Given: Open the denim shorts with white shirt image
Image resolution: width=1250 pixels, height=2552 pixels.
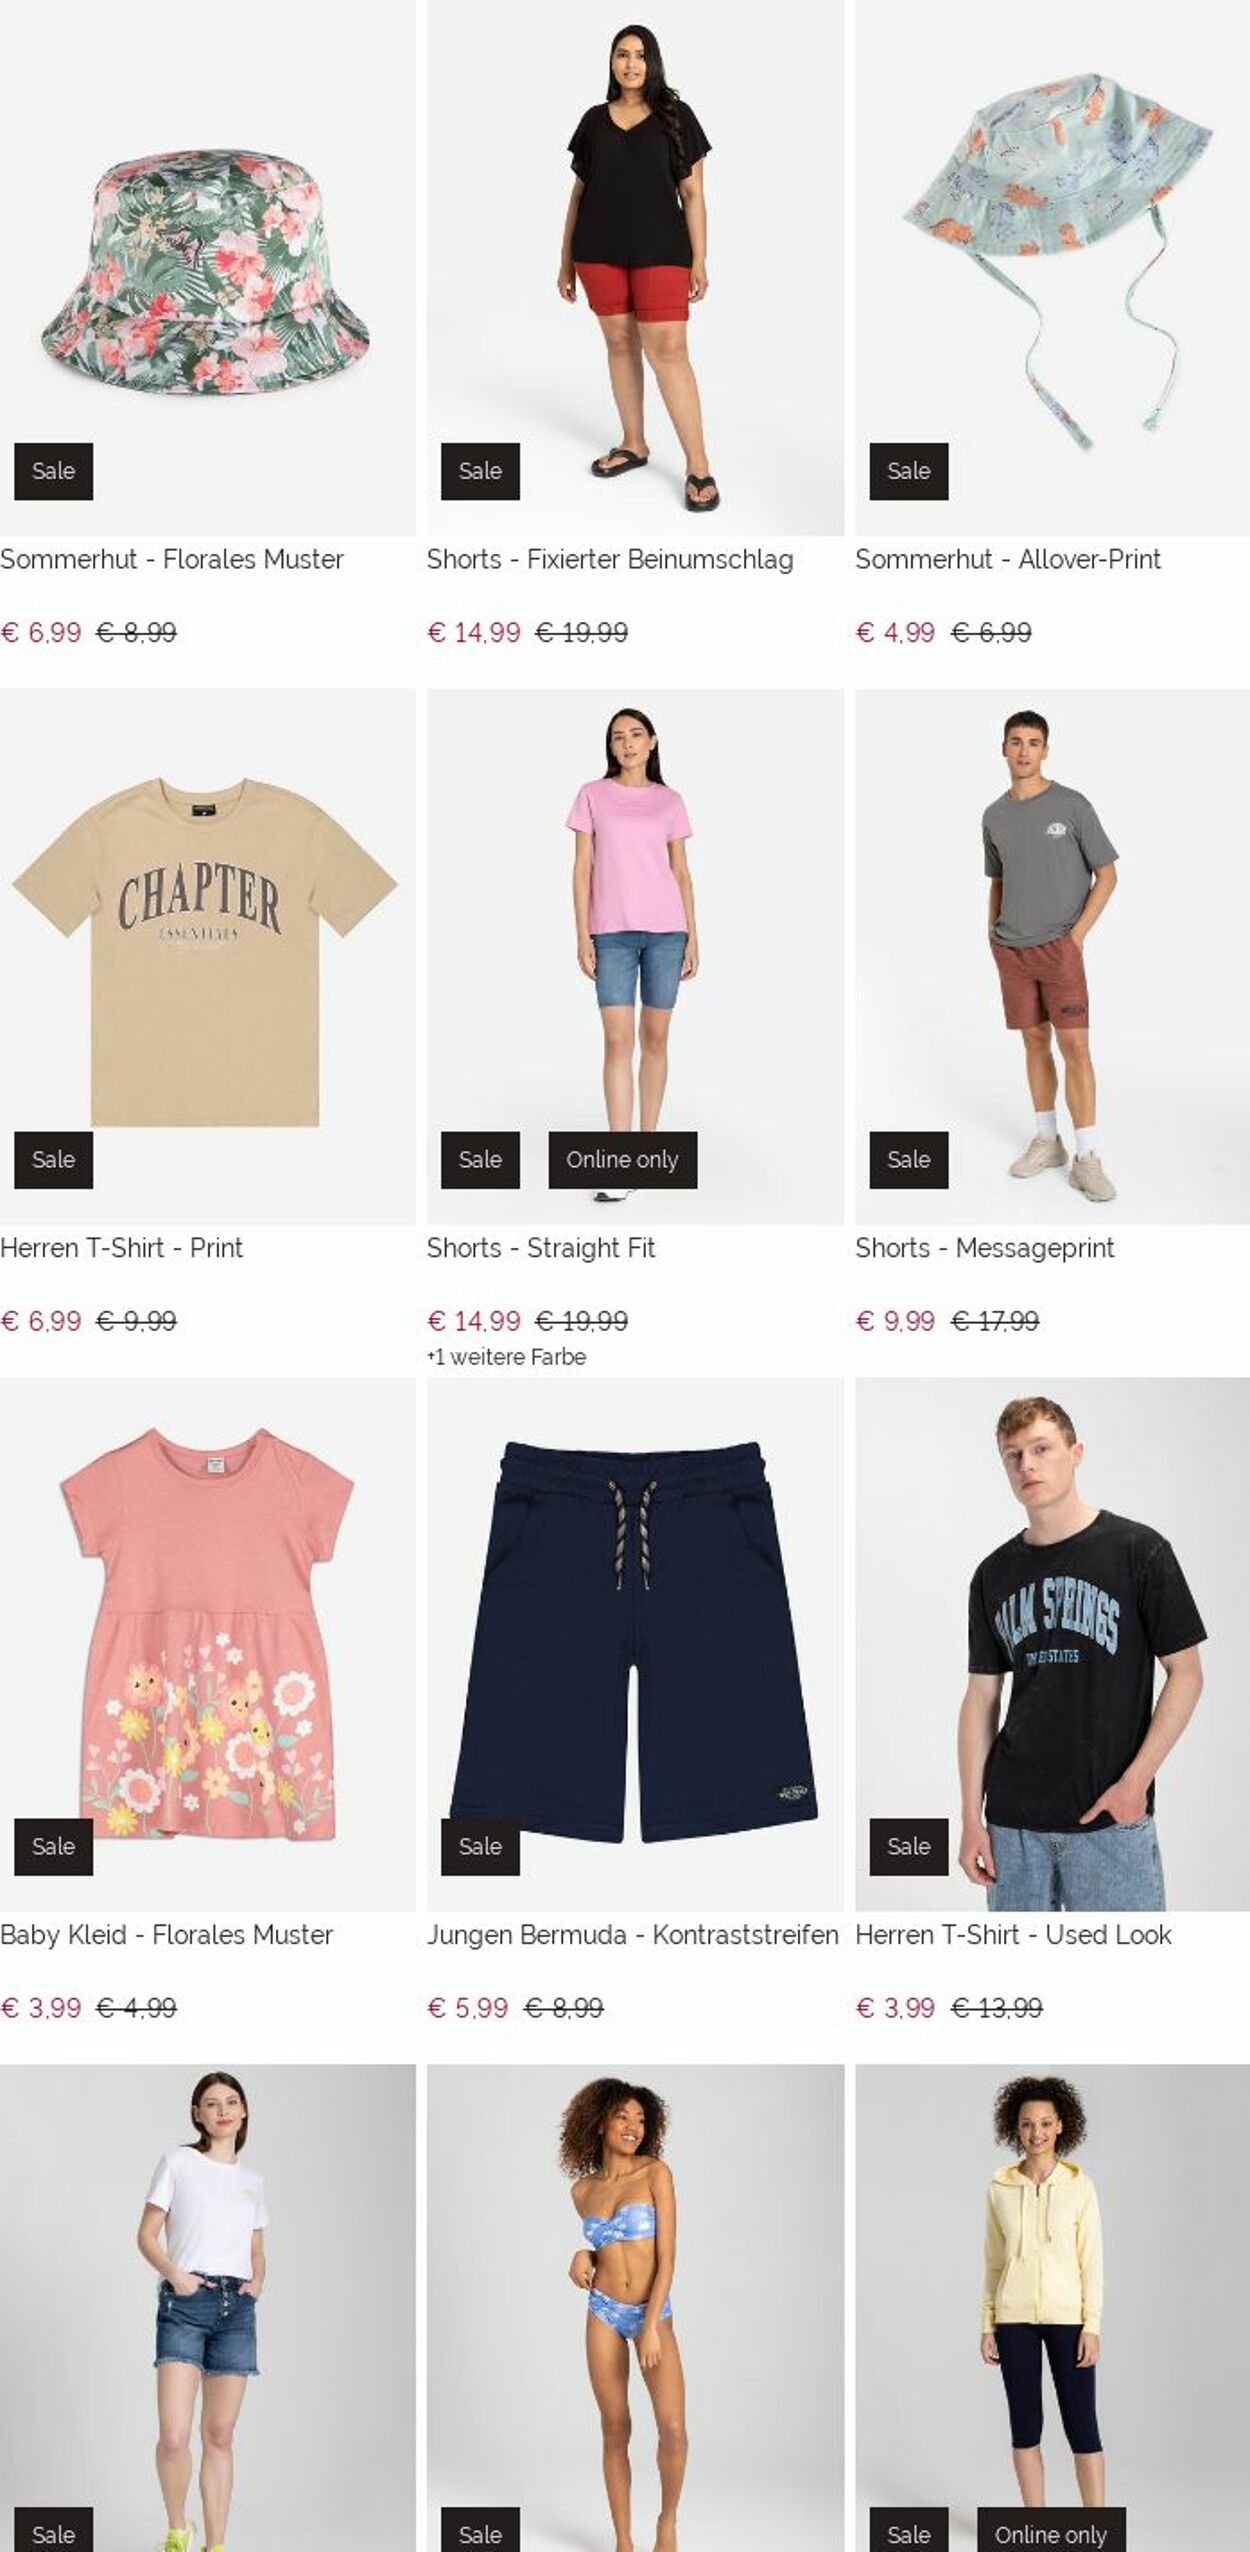Looking at the screenshot, I should [x=207, y=2308].
